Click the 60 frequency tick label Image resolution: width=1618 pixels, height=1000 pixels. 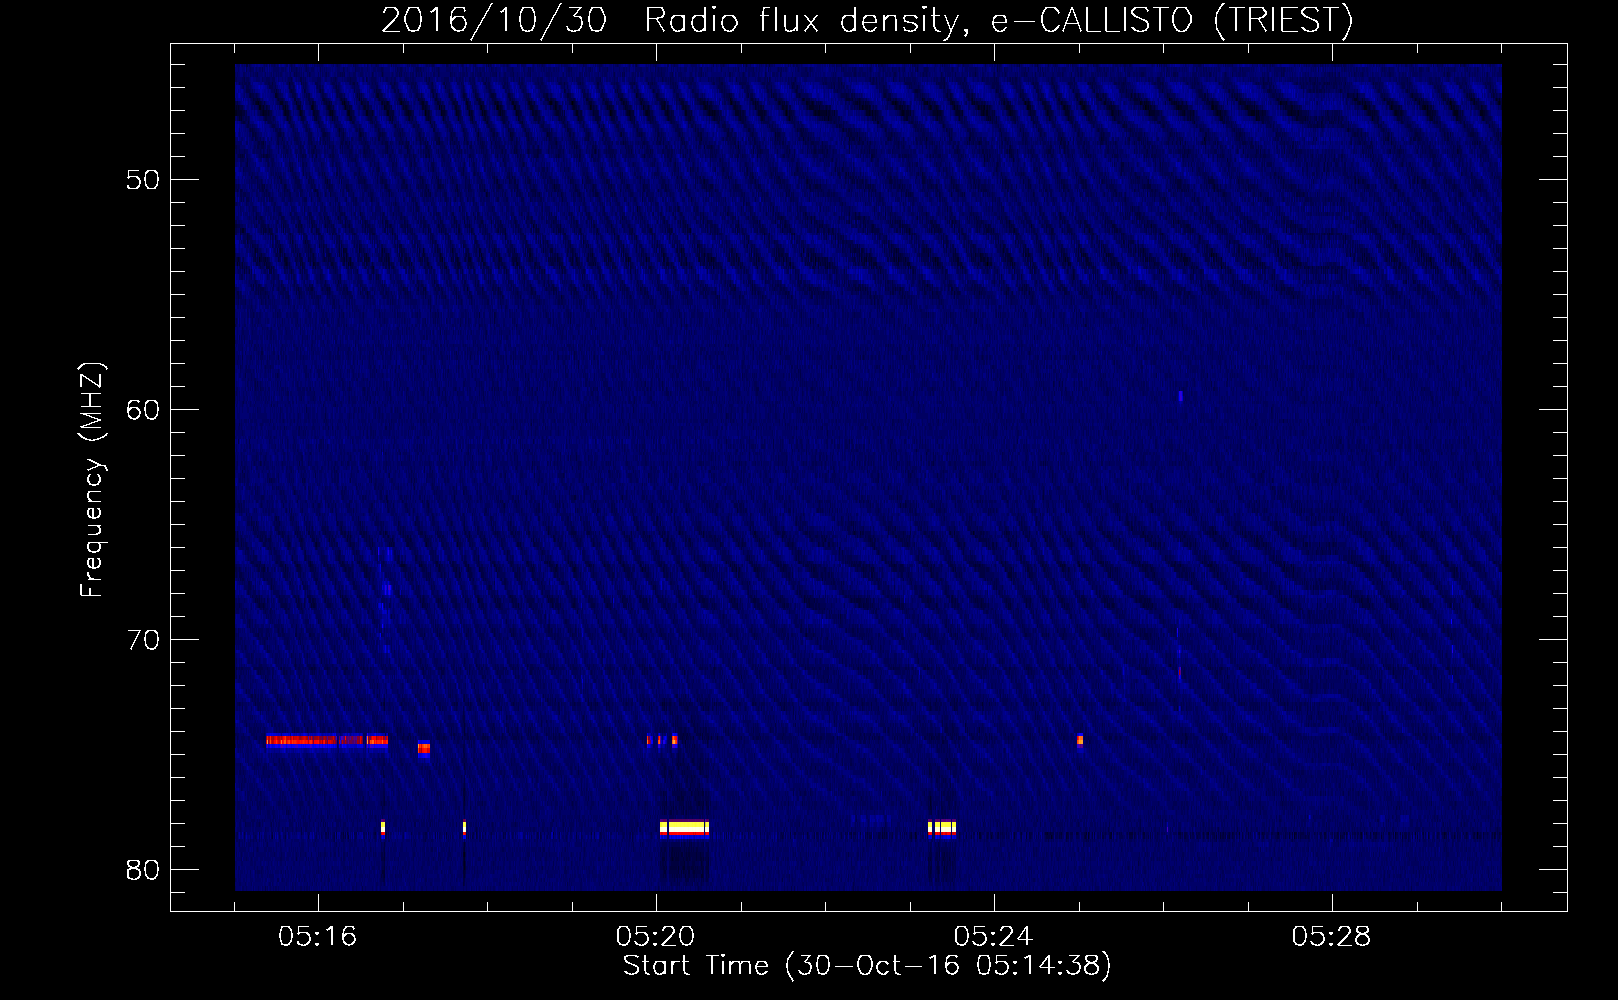coord(143,410)
